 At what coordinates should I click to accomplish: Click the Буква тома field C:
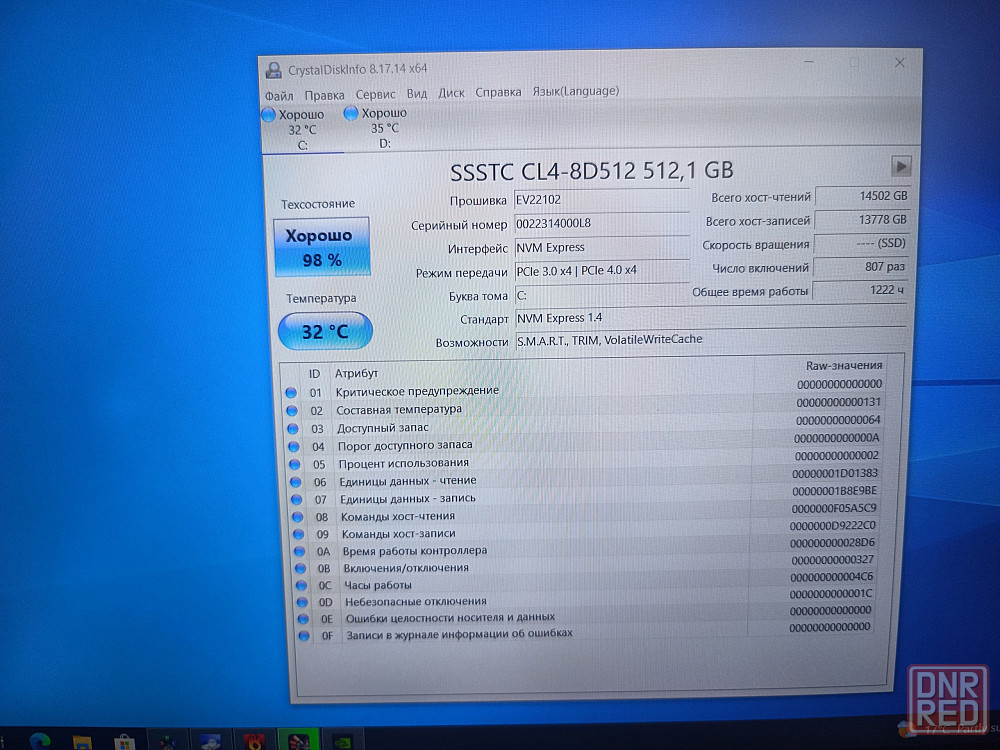pos(601,295)
